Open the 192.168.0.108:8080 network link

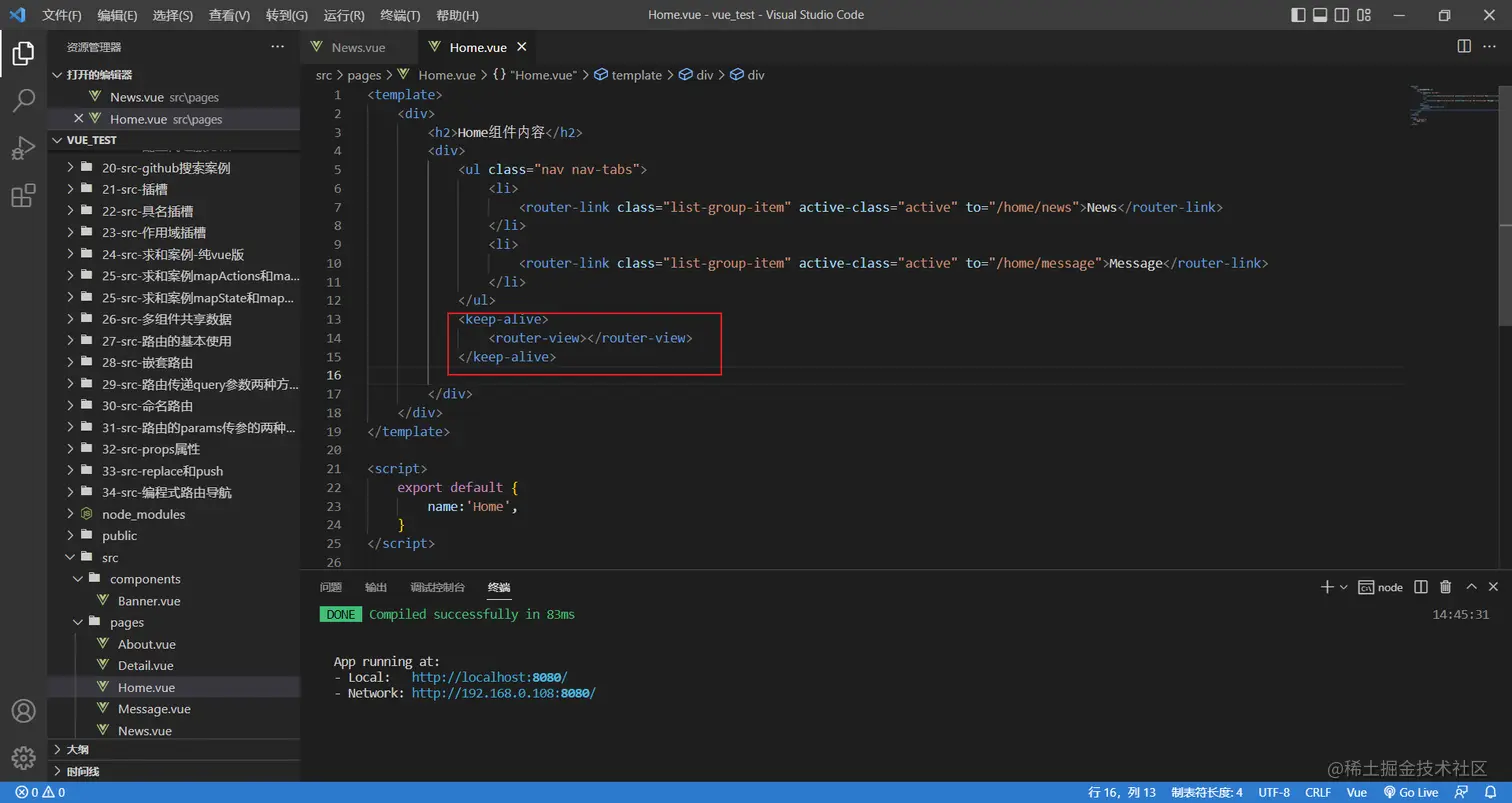pyautogui.click(x=503, y=693)
